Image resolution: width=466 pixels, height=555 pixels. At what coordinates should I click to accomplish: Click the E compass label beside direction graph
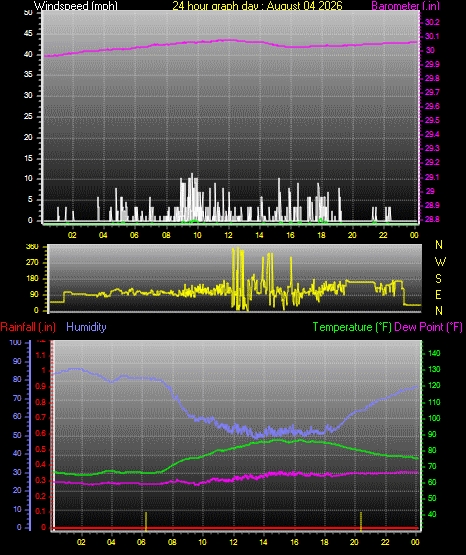click(438, 294)
